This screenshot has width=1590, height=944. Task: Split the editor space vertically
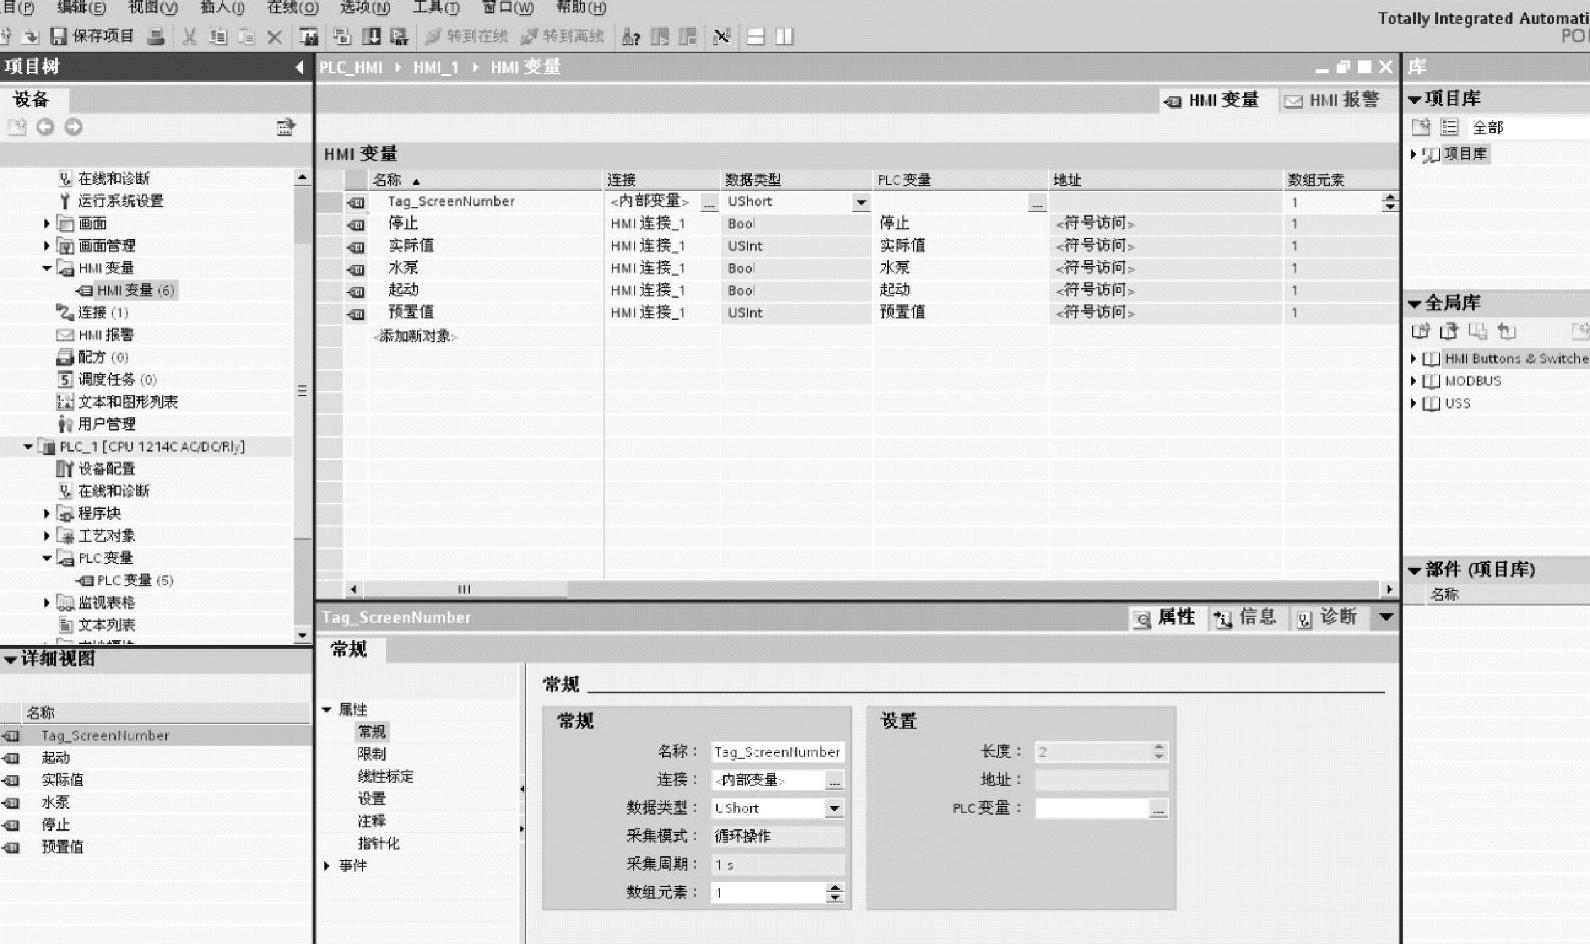pos(784,37)
